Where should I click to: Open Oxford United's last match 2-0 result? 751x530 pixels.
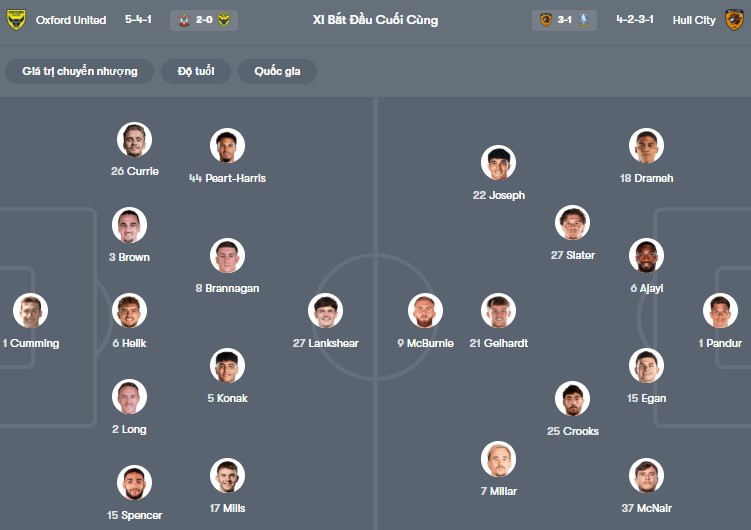coord(204,20)
